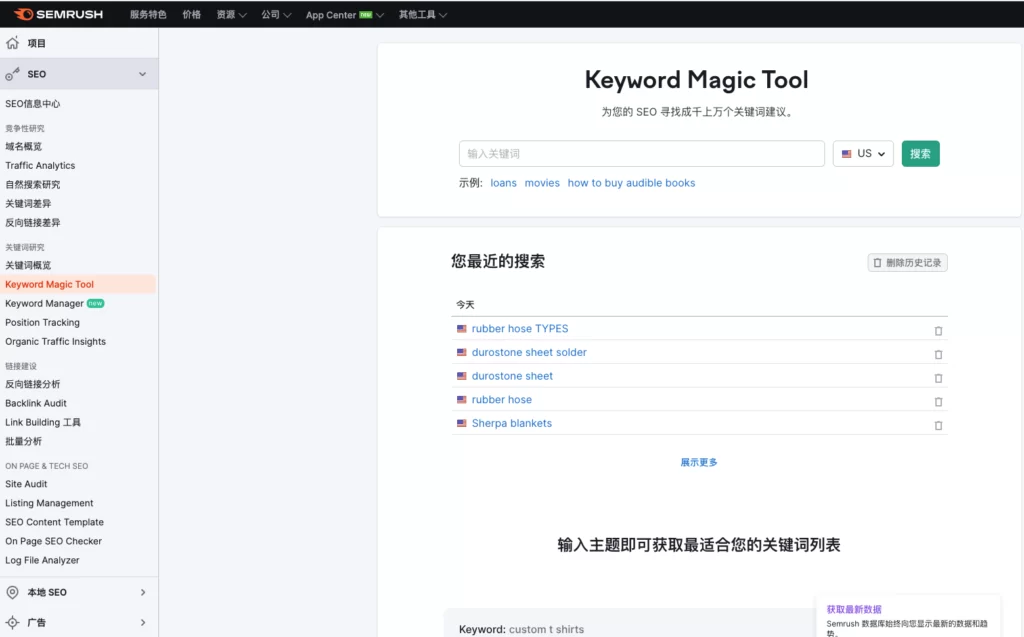The width and height of the screenshot is (1024, 637).
Task: Open 关键词概览
Action: tap(28, 265)
